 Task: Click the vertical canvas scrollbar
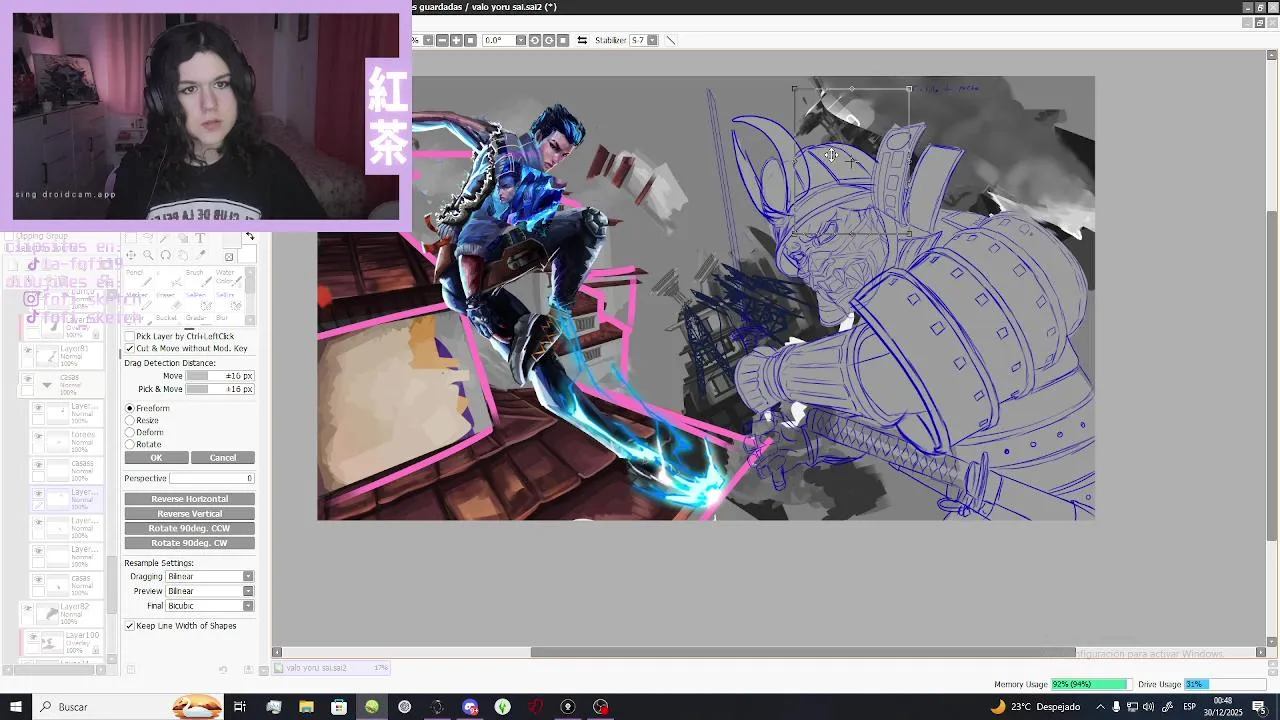click(x=1272, y=375)
